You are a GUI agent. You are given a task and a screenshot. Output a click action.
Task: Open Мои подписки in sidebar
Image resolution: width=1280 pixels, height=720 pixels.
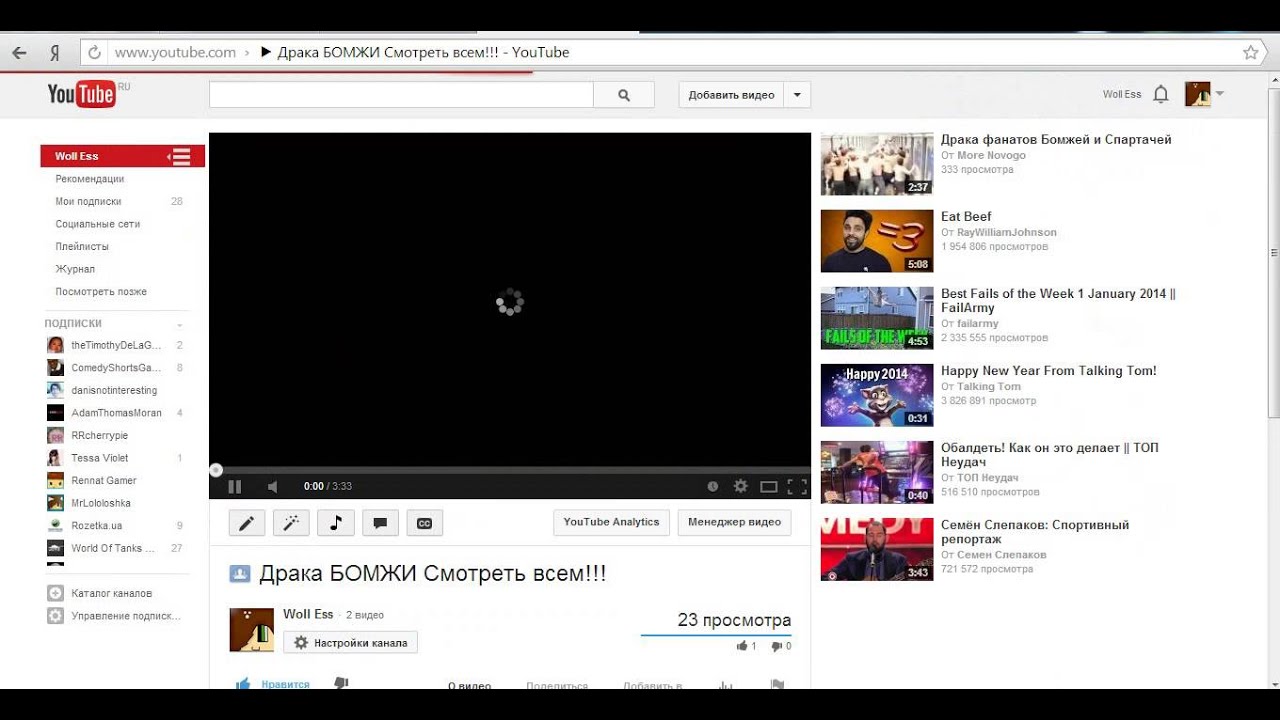click(x=88, y=201)
